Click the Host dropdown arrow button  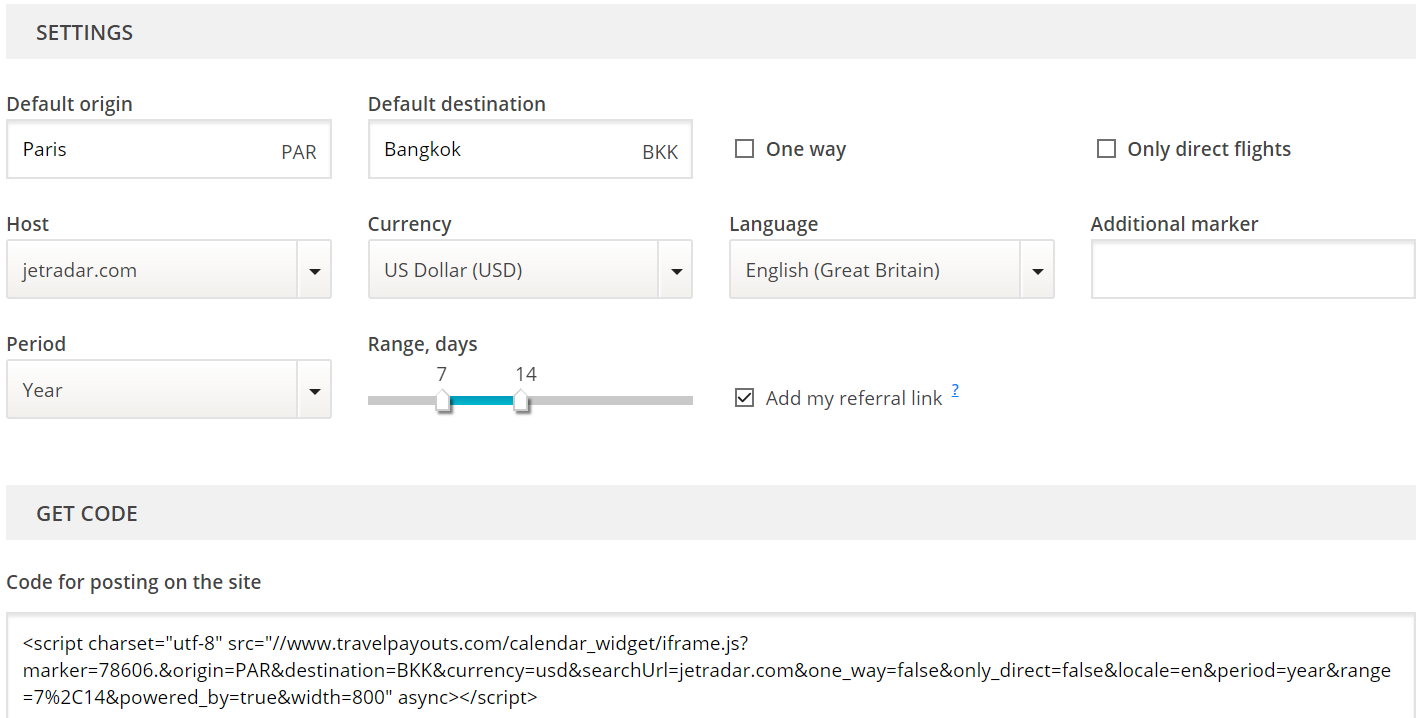314,270
